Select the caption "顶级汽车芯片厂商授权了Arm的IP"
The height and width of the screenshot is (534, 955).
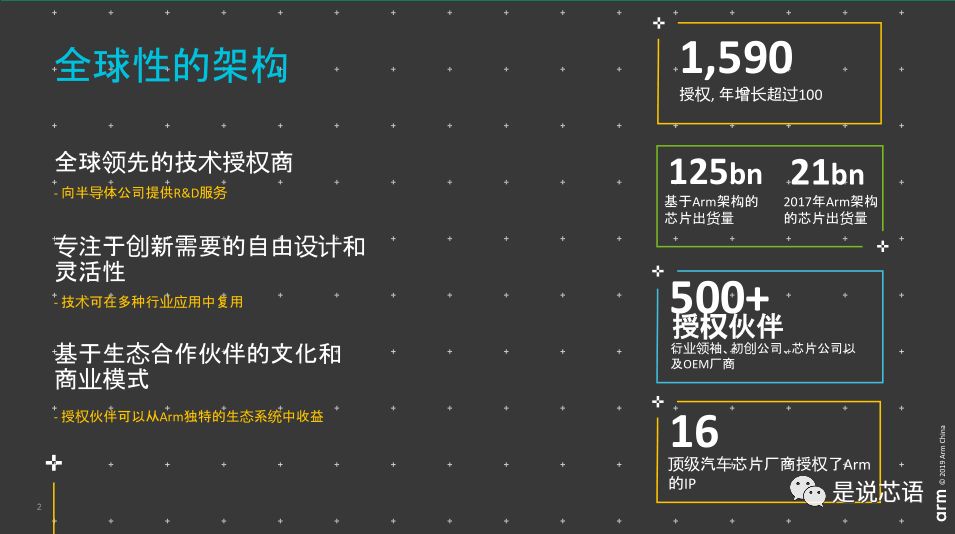pyautogui.click(x=769, y=473)
